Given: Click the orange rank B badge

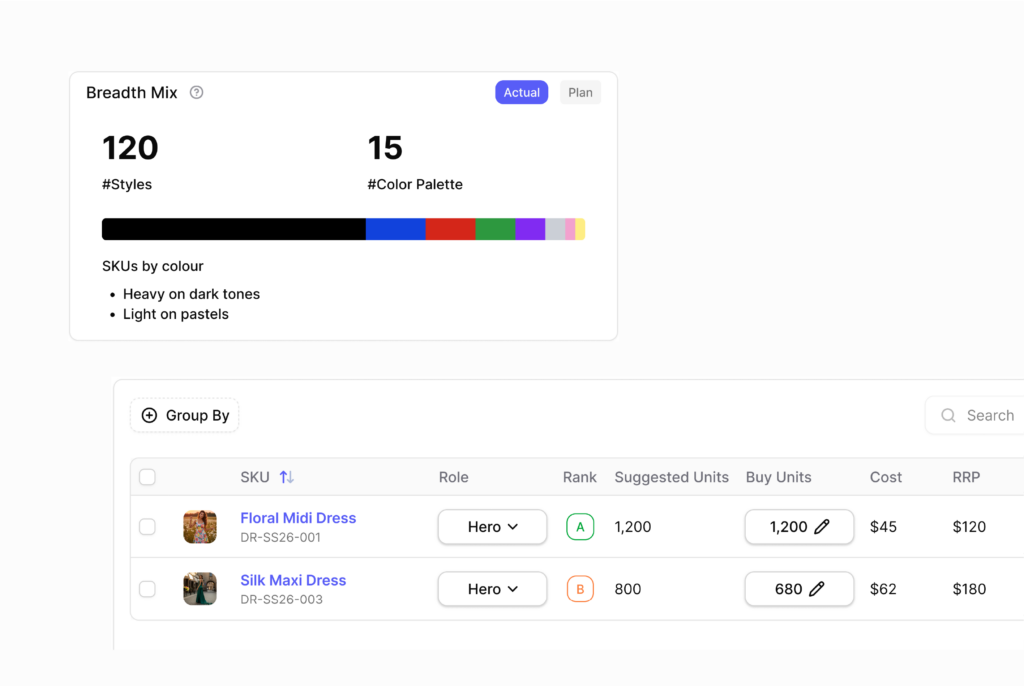Looking at the screenshot, I should coord(580,589).
